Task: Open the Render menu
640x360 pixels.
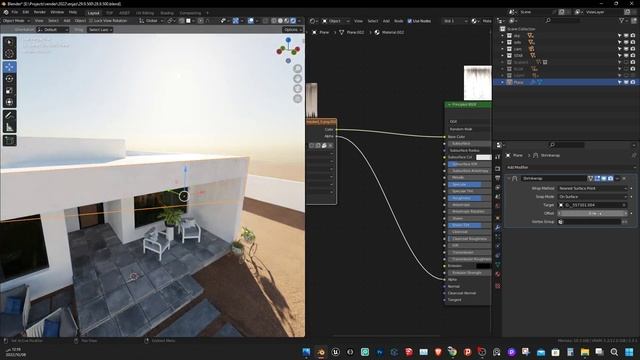Action: click(x=40, y=12)
